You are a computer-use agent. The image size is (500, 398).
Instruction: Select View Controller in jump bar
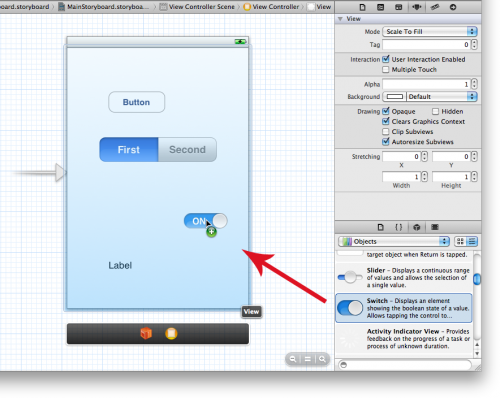point(272,7)
